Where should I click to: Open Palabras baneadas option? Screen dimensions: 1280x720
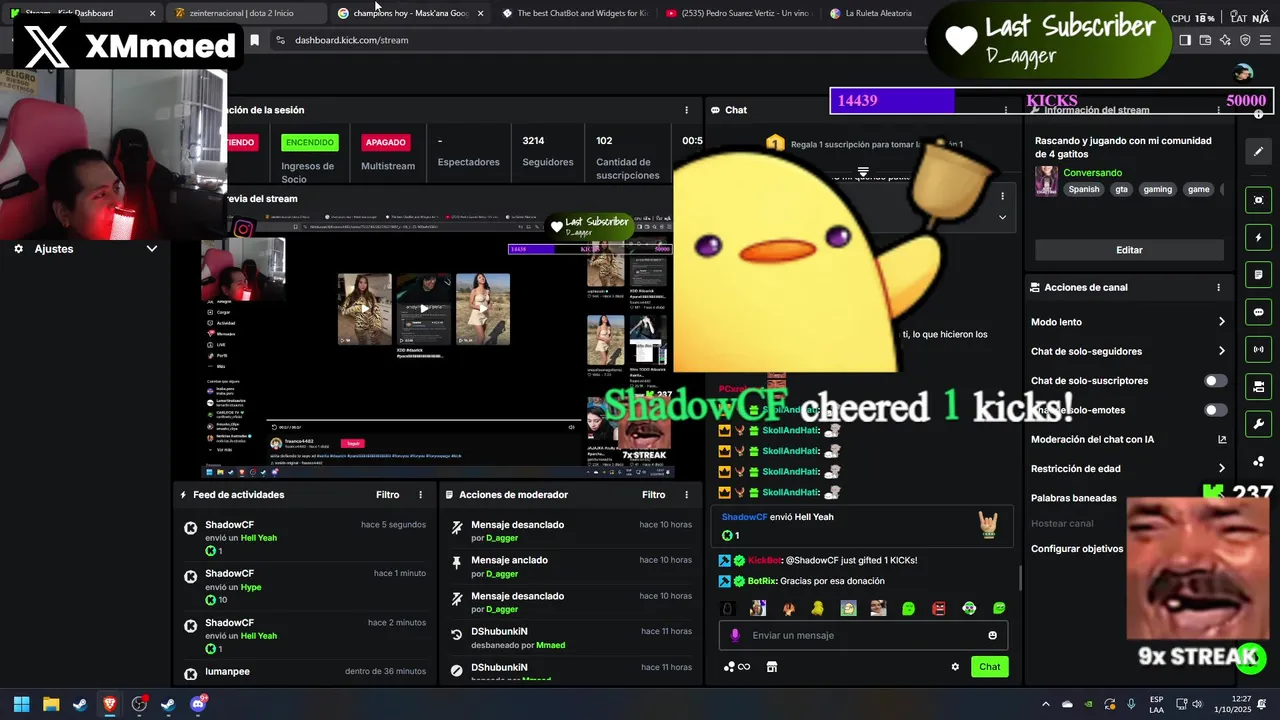point(1074,498)
